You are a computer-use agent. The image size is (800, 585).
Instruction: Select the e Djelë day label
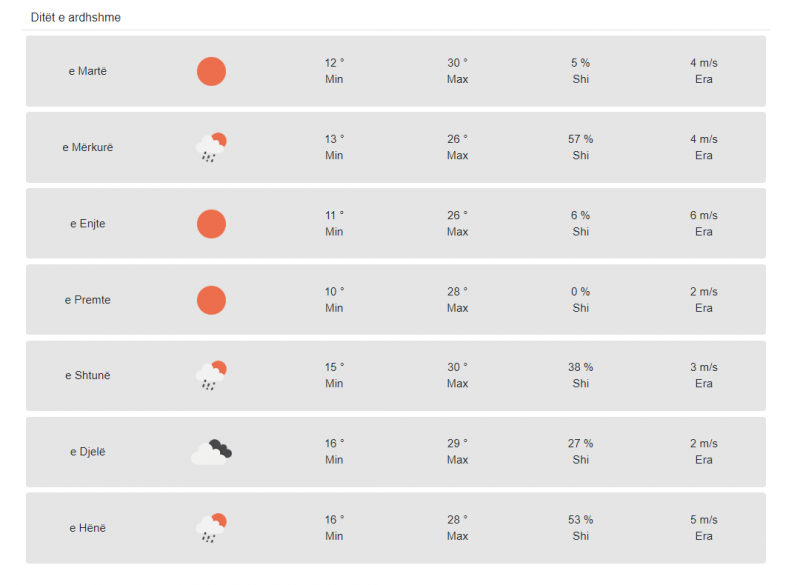click(88, 452)
